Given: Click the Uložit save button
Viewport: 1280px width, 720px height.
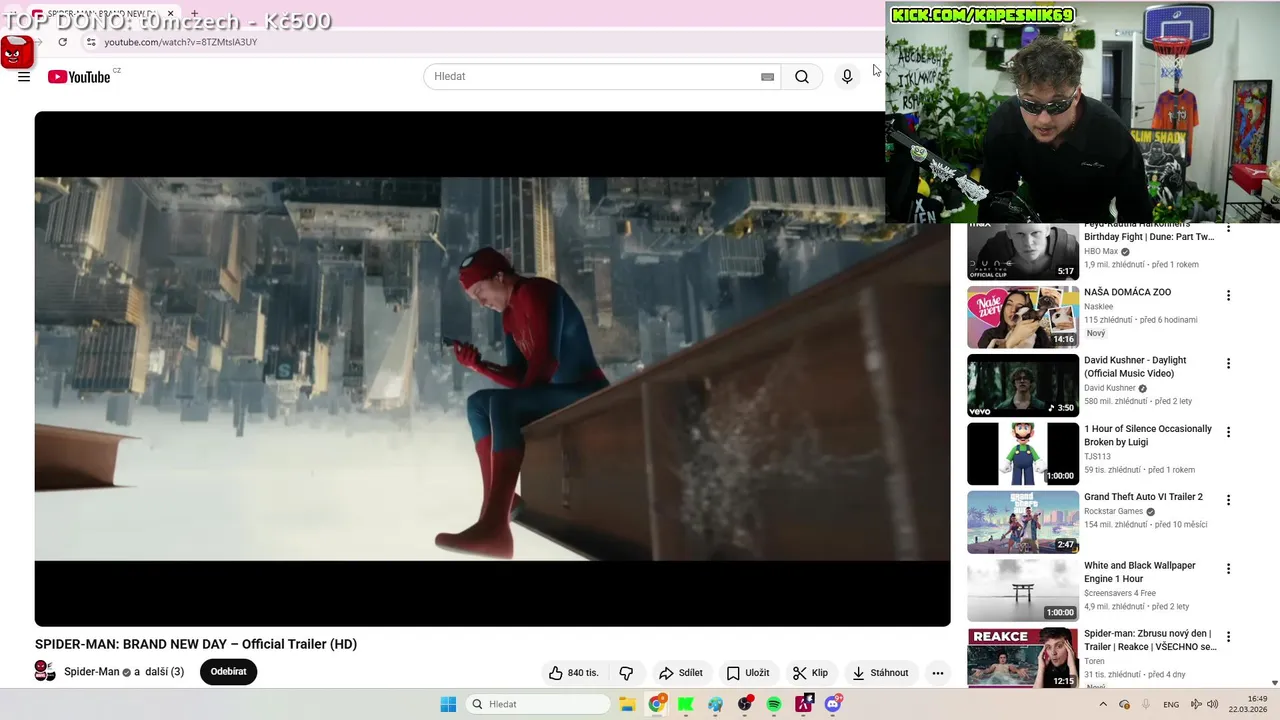Looking at the screenshot, I should (x=747, y=673).
